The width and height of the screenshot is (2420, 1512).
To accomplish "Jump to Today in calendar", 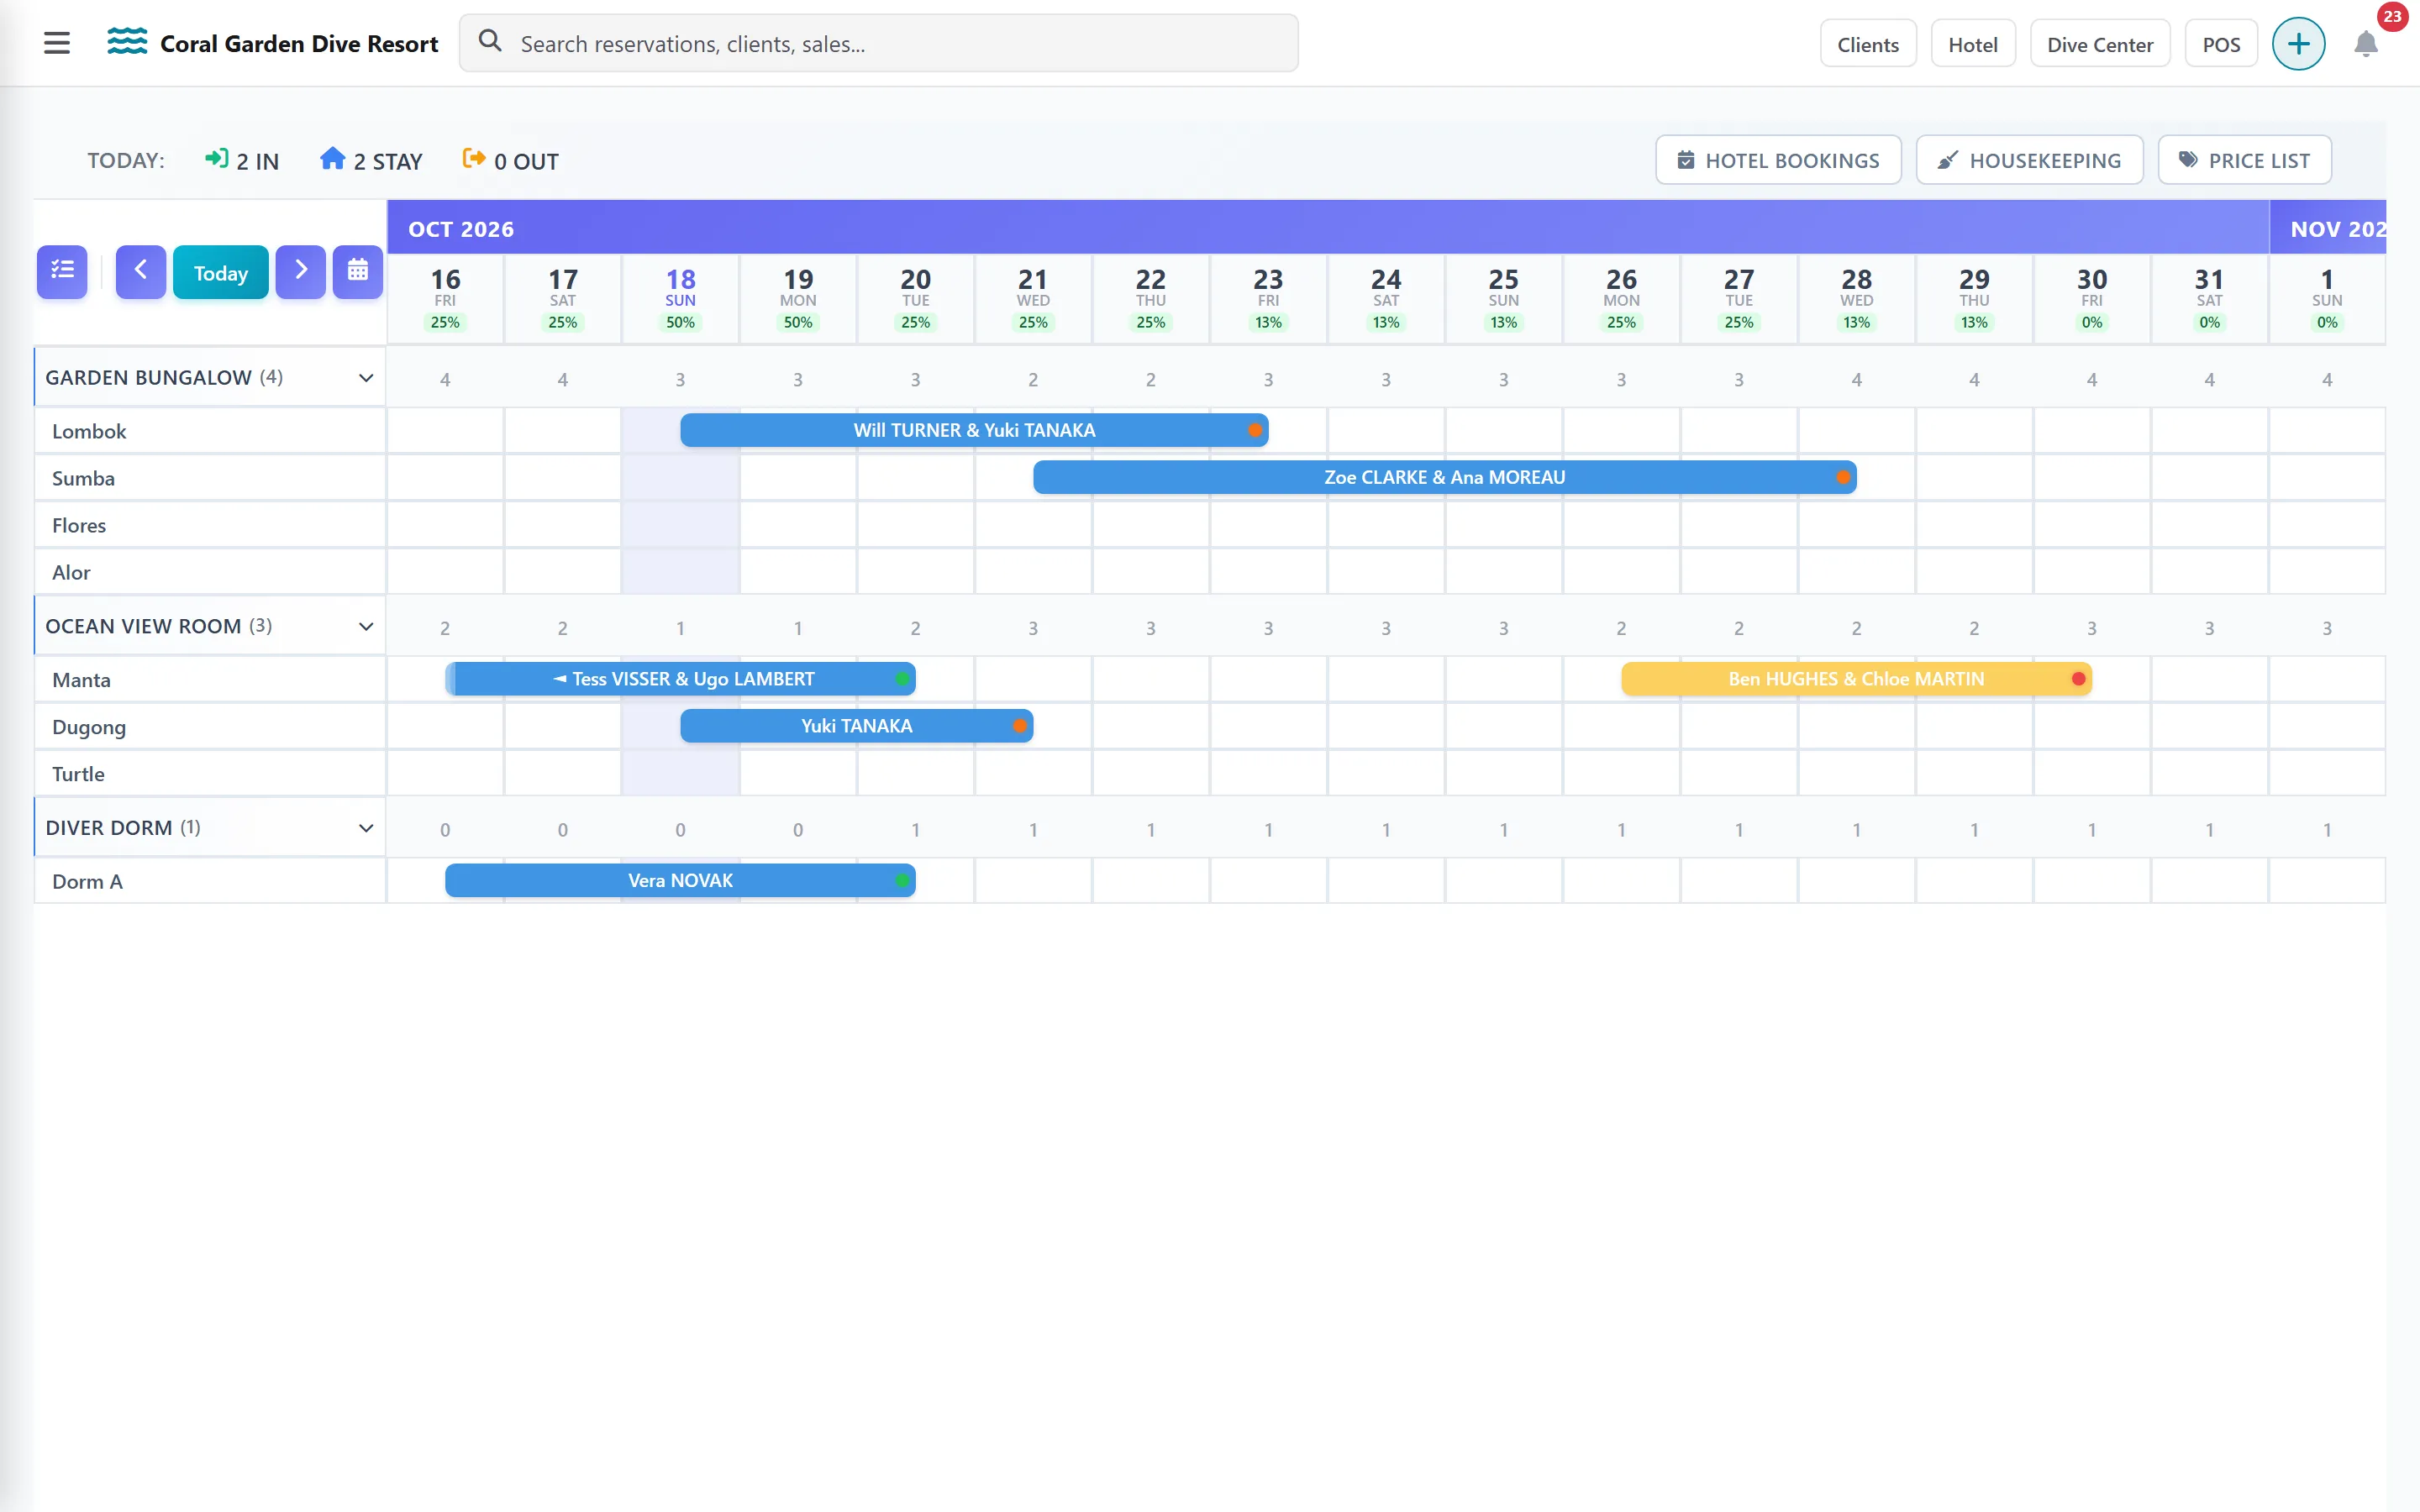I will (220, 272).
